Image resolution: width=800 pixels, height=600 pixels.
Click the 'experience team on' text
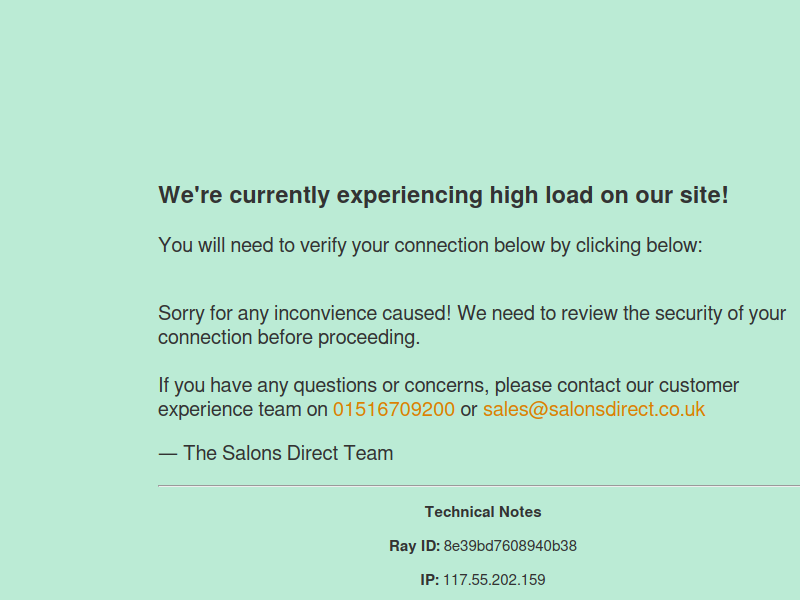[x=242, y=409]
